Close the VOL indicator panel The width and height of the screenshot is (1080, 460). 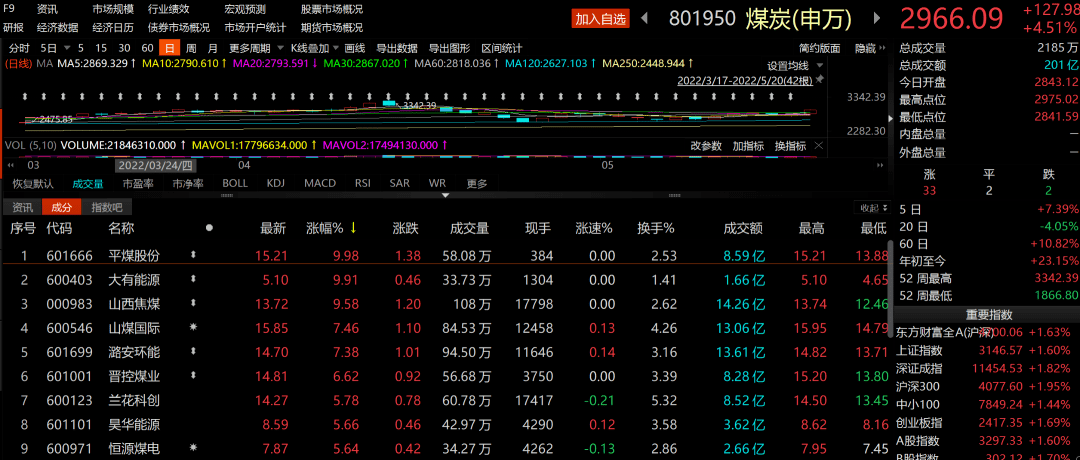[x=819, y=145]
